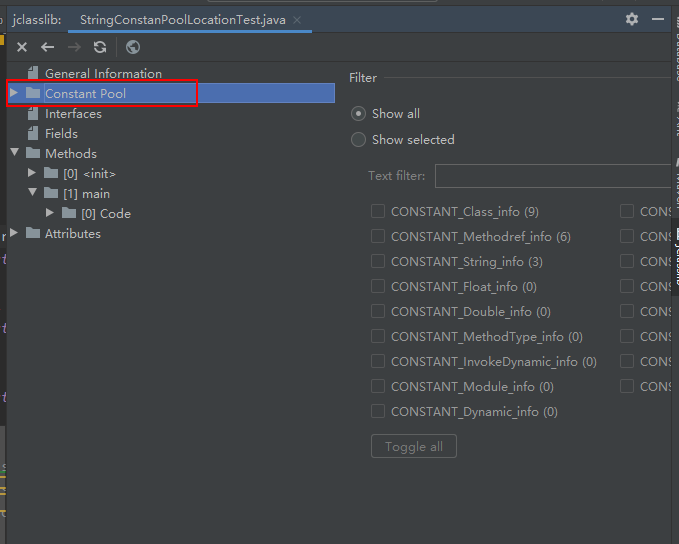This screenshot has width=679, height=544.
Task: Select the [0] Code node
Action: pos(106,214)
